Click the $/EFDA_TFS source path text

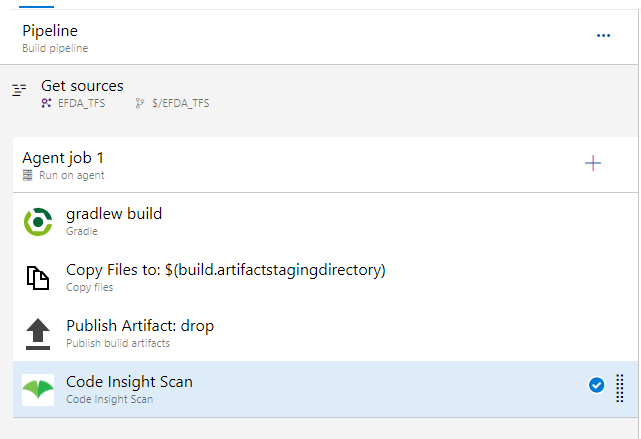[x=180, y=103]
